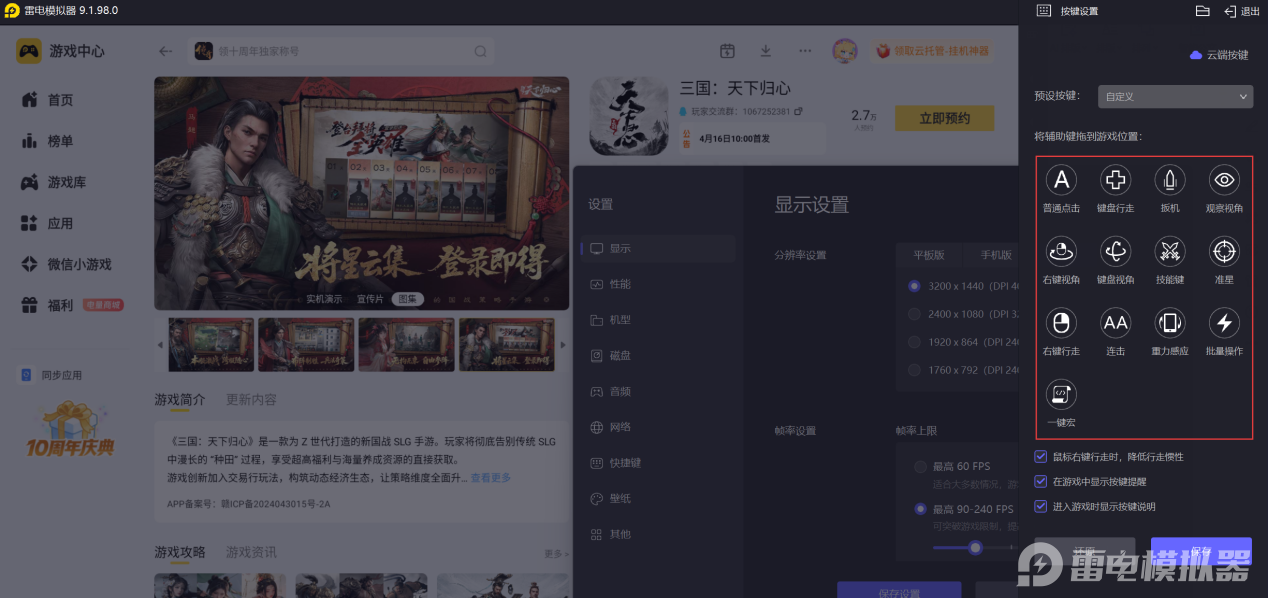Click the search magnifier icon

pos(481,51)
